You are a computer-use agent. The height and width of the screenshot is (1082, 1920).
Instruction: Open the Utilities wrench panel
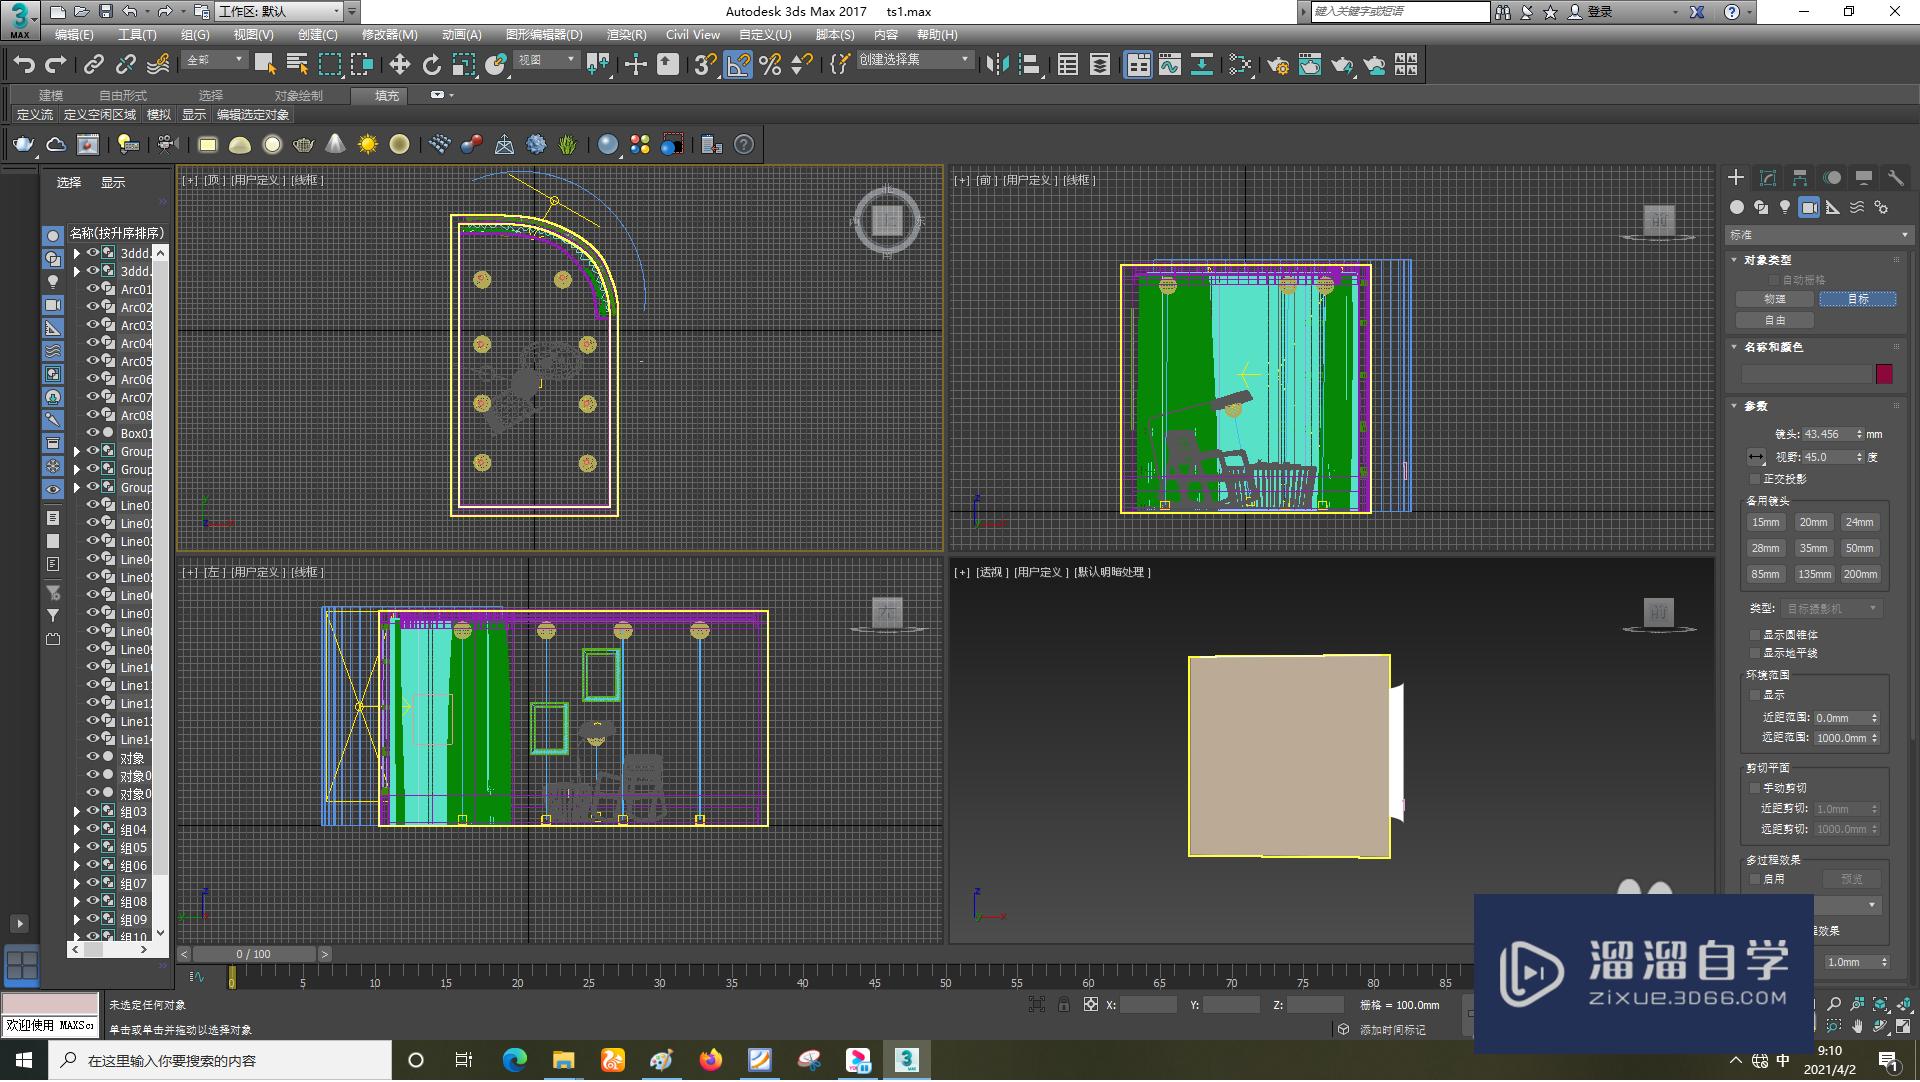coord(1895,178)
